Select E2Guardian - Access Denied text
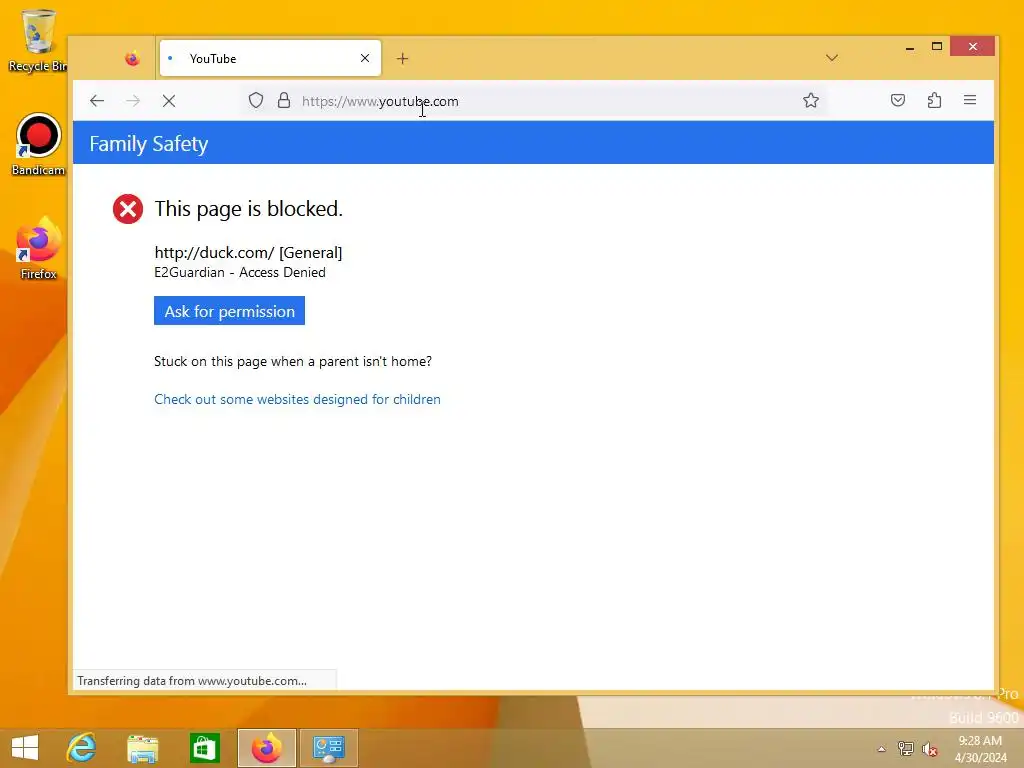This screenshot has height=768, width=1024. [x=240, y=272]
